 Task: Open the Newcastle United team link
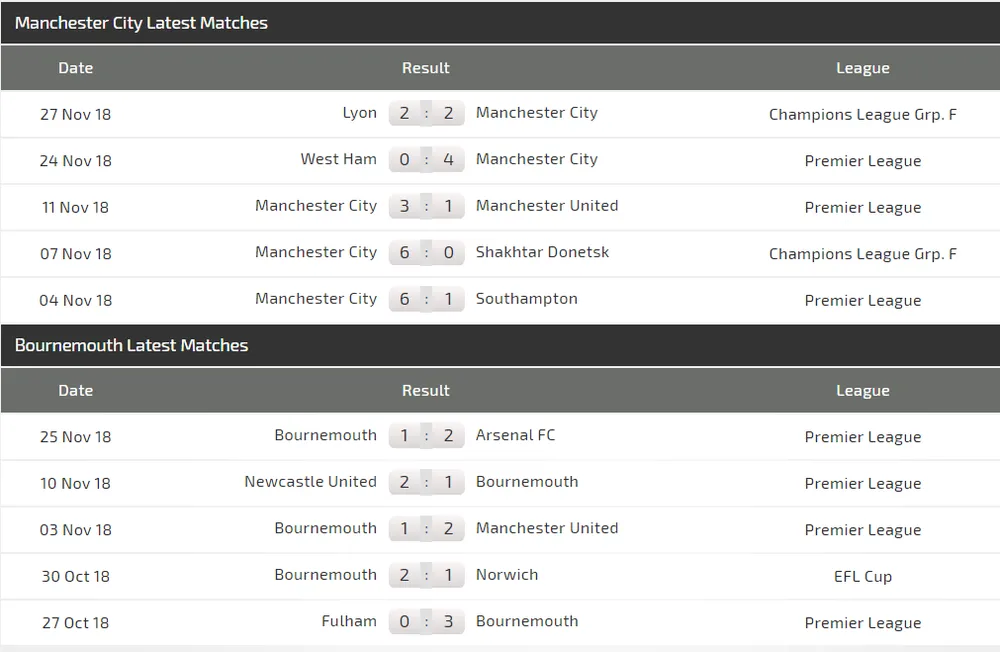tap(311, 482)
